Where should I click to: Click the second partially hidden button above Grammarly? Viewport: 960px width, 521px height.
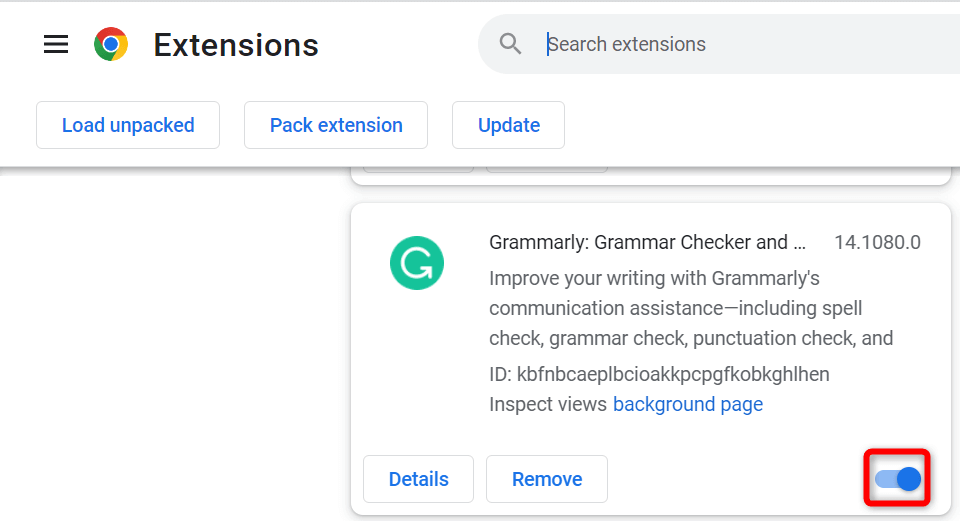546,169
